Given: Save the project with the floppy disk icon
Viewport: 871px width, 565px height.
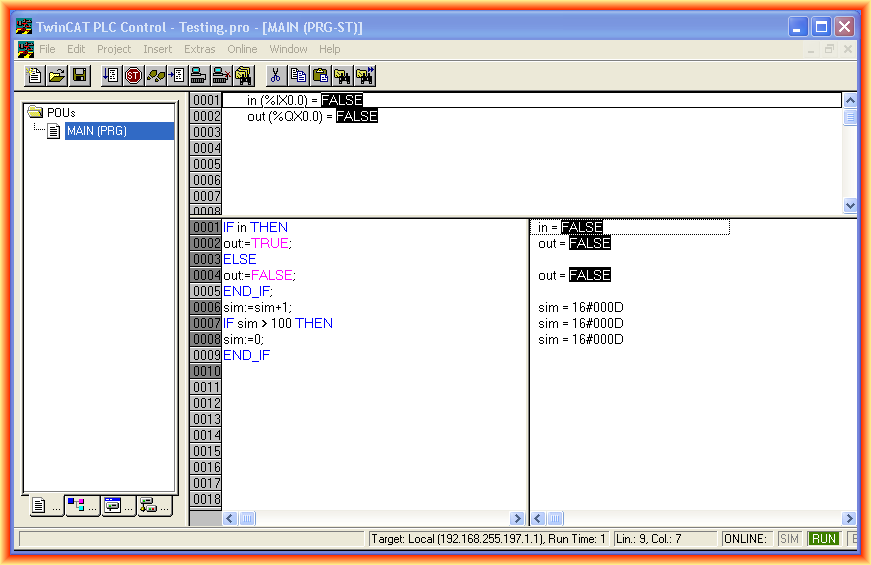Looking at the screenshot, I should pyautogui.click(x=79, y=75).
